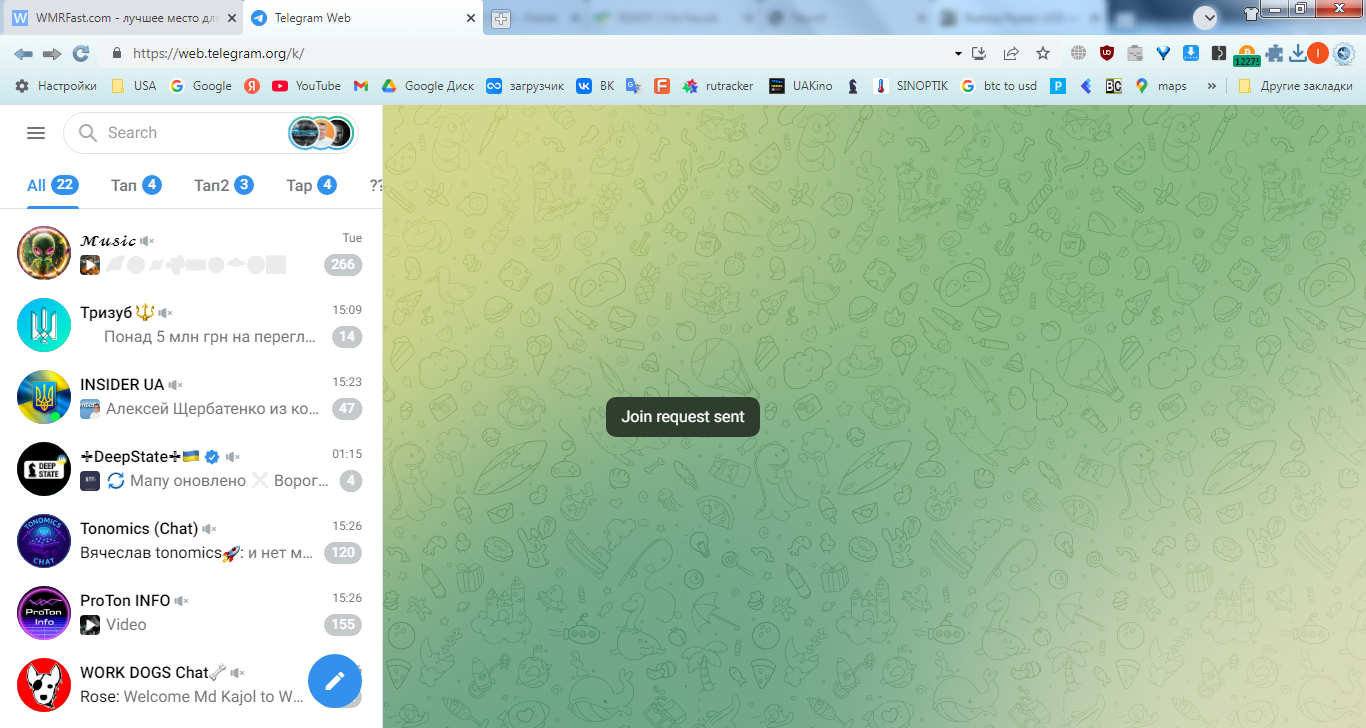Open a new tab with the plus button
Screen dimensions: 1366x728
[x=500, y=18]
